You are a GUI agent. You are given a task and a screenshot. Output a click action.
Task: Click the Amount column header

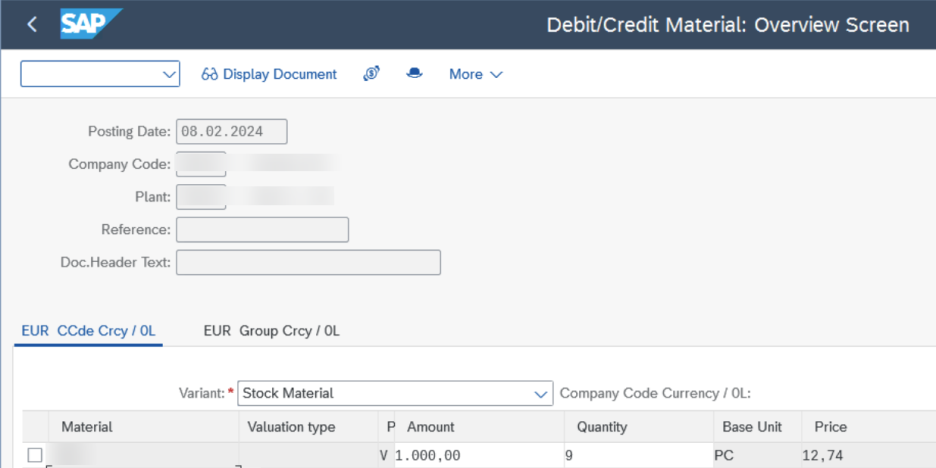(x=479, y=427)
